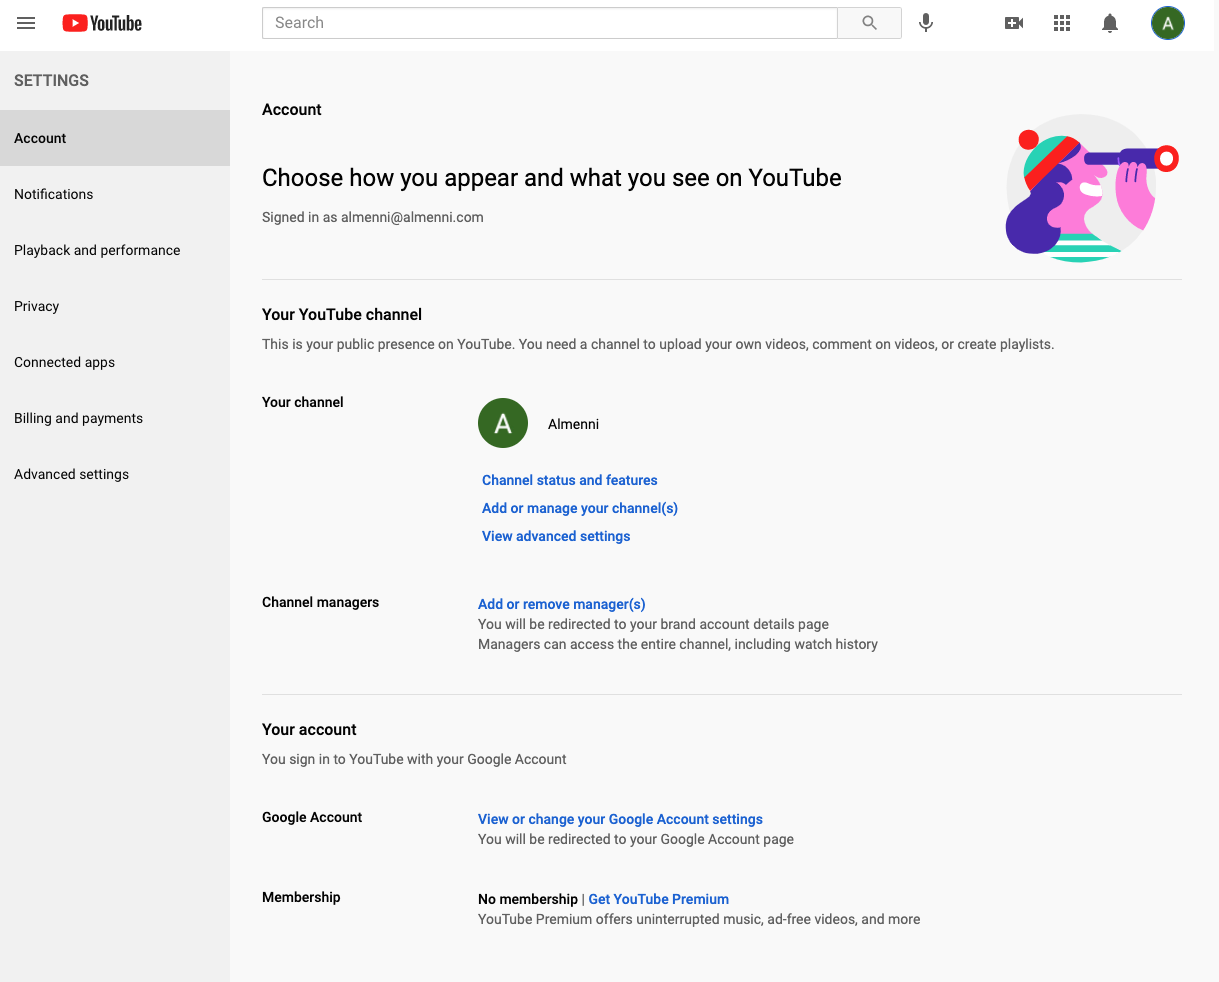This screenshot has height=982, width=1219.
Task: Click 'redirected to your brand account' text
Action: pos(654,624)
